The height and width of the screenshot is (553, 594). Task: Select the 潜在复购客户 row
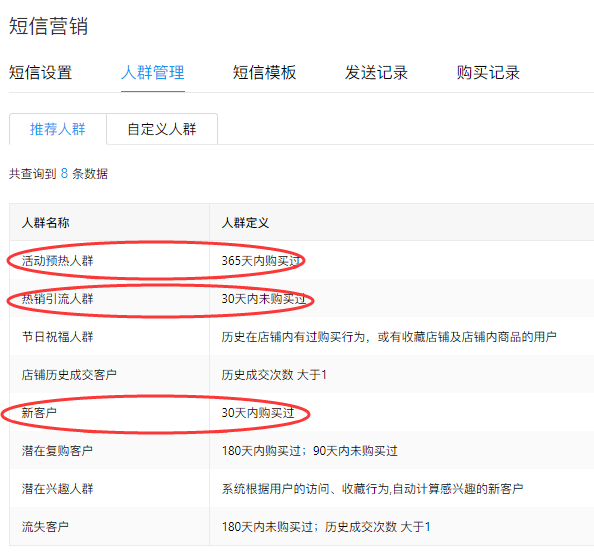tap(302, 450)
